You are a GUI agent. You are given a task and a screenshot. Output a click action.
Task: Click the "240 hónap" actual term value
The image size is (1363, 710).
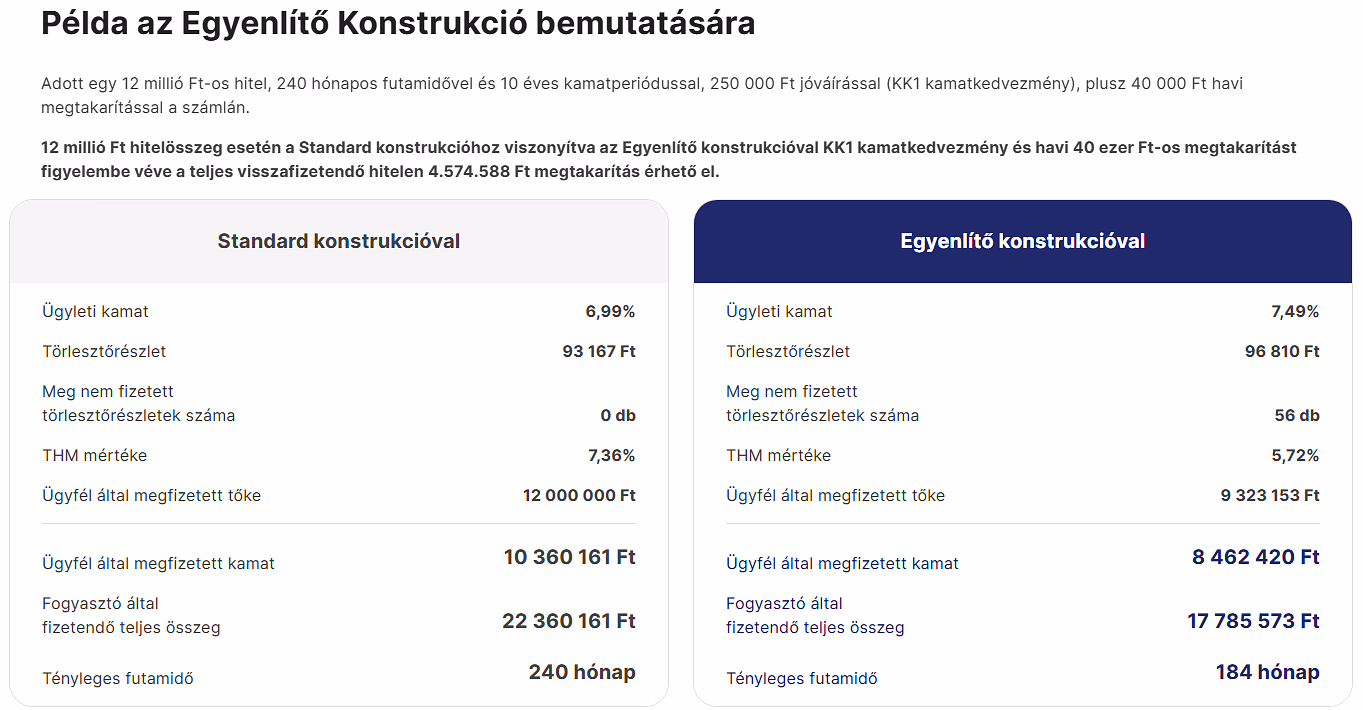coord(582,672)
